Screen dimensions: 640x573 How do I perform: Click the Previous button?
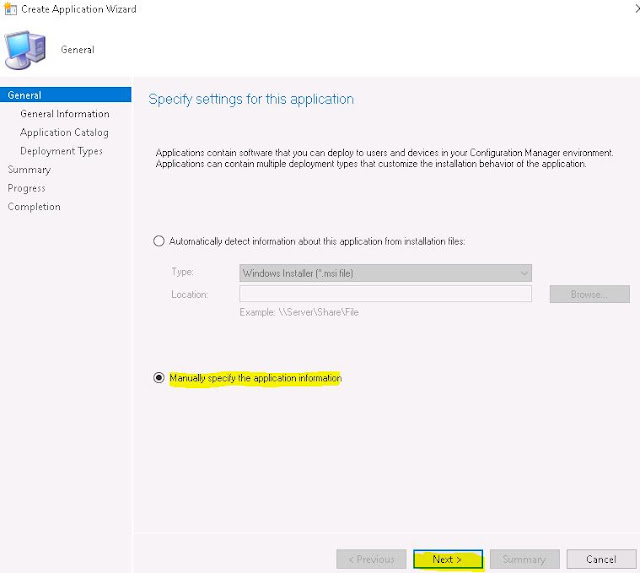click(x=371, y=559)
